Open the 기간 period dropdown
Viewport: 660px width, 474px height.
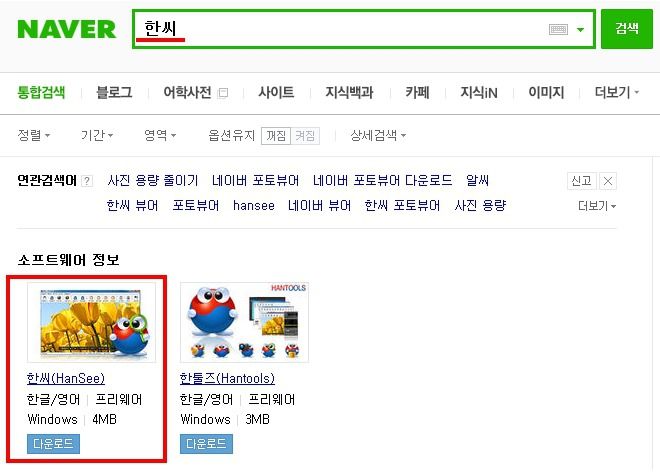[97, 135]
